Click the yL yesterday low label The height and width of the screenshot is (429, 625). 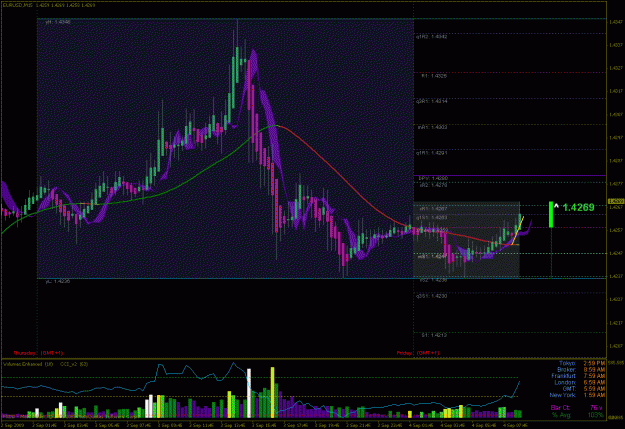pyautogui.click(x=58, y=281)
